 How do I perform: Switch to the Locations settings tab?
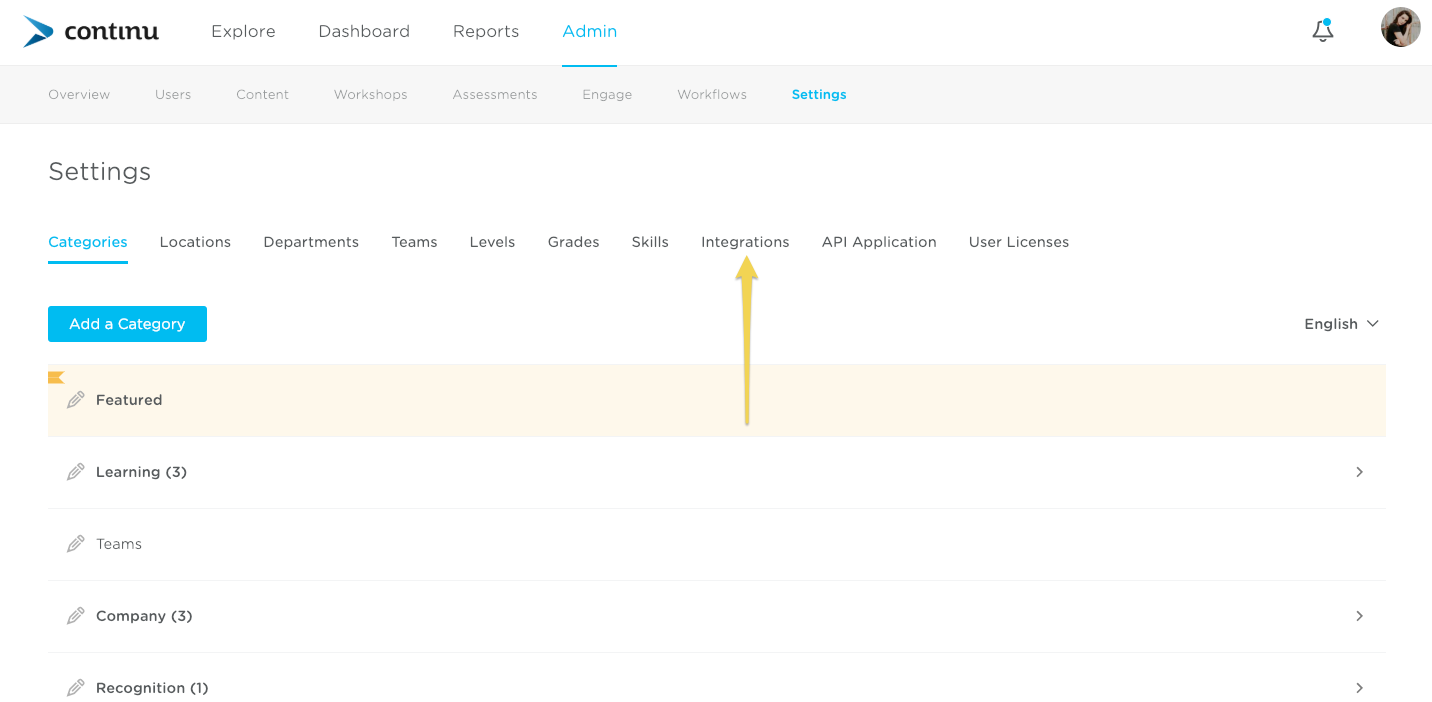[195, 242]
